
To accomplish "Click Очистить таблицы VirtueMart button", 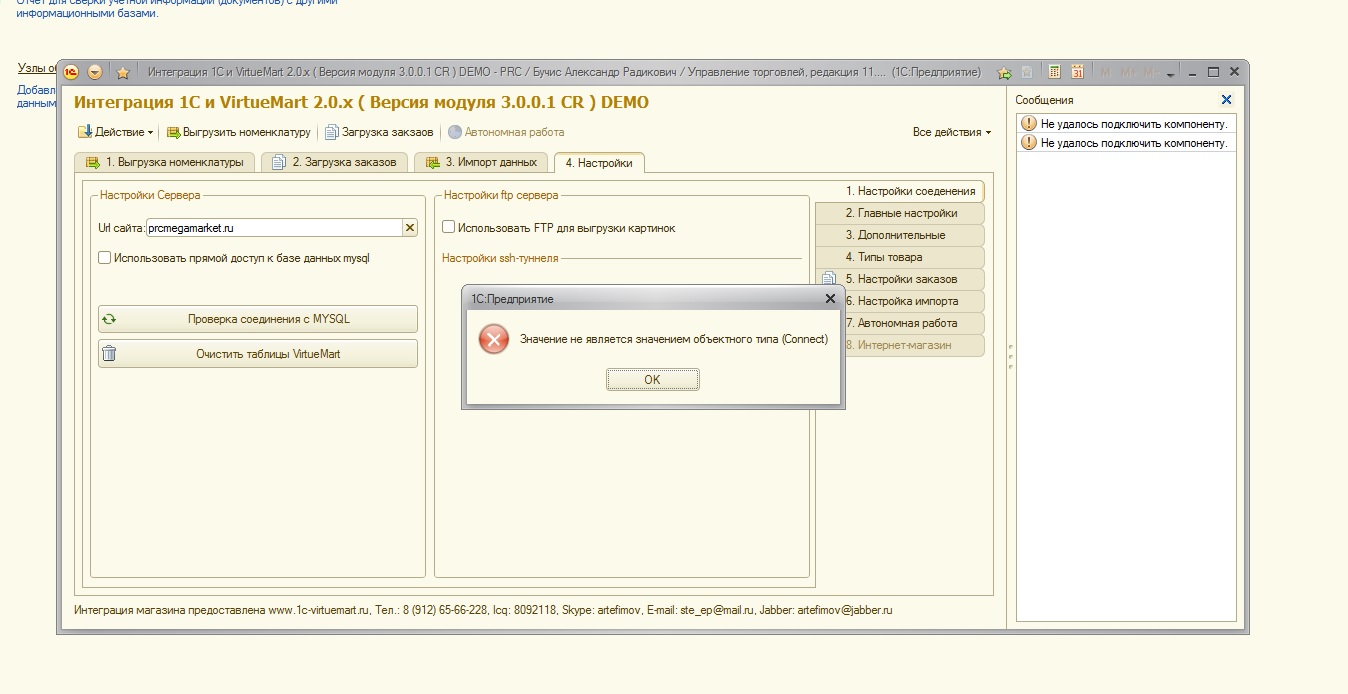I will coord(258,354).
